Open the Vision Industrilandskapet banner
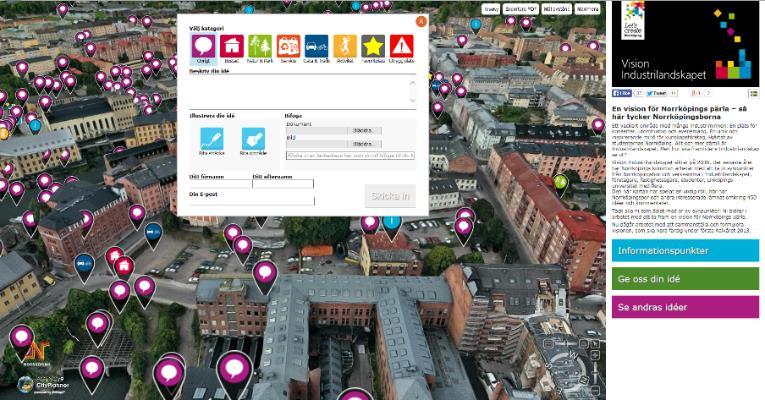Viewport: 765px width, 400px height. 685,44
